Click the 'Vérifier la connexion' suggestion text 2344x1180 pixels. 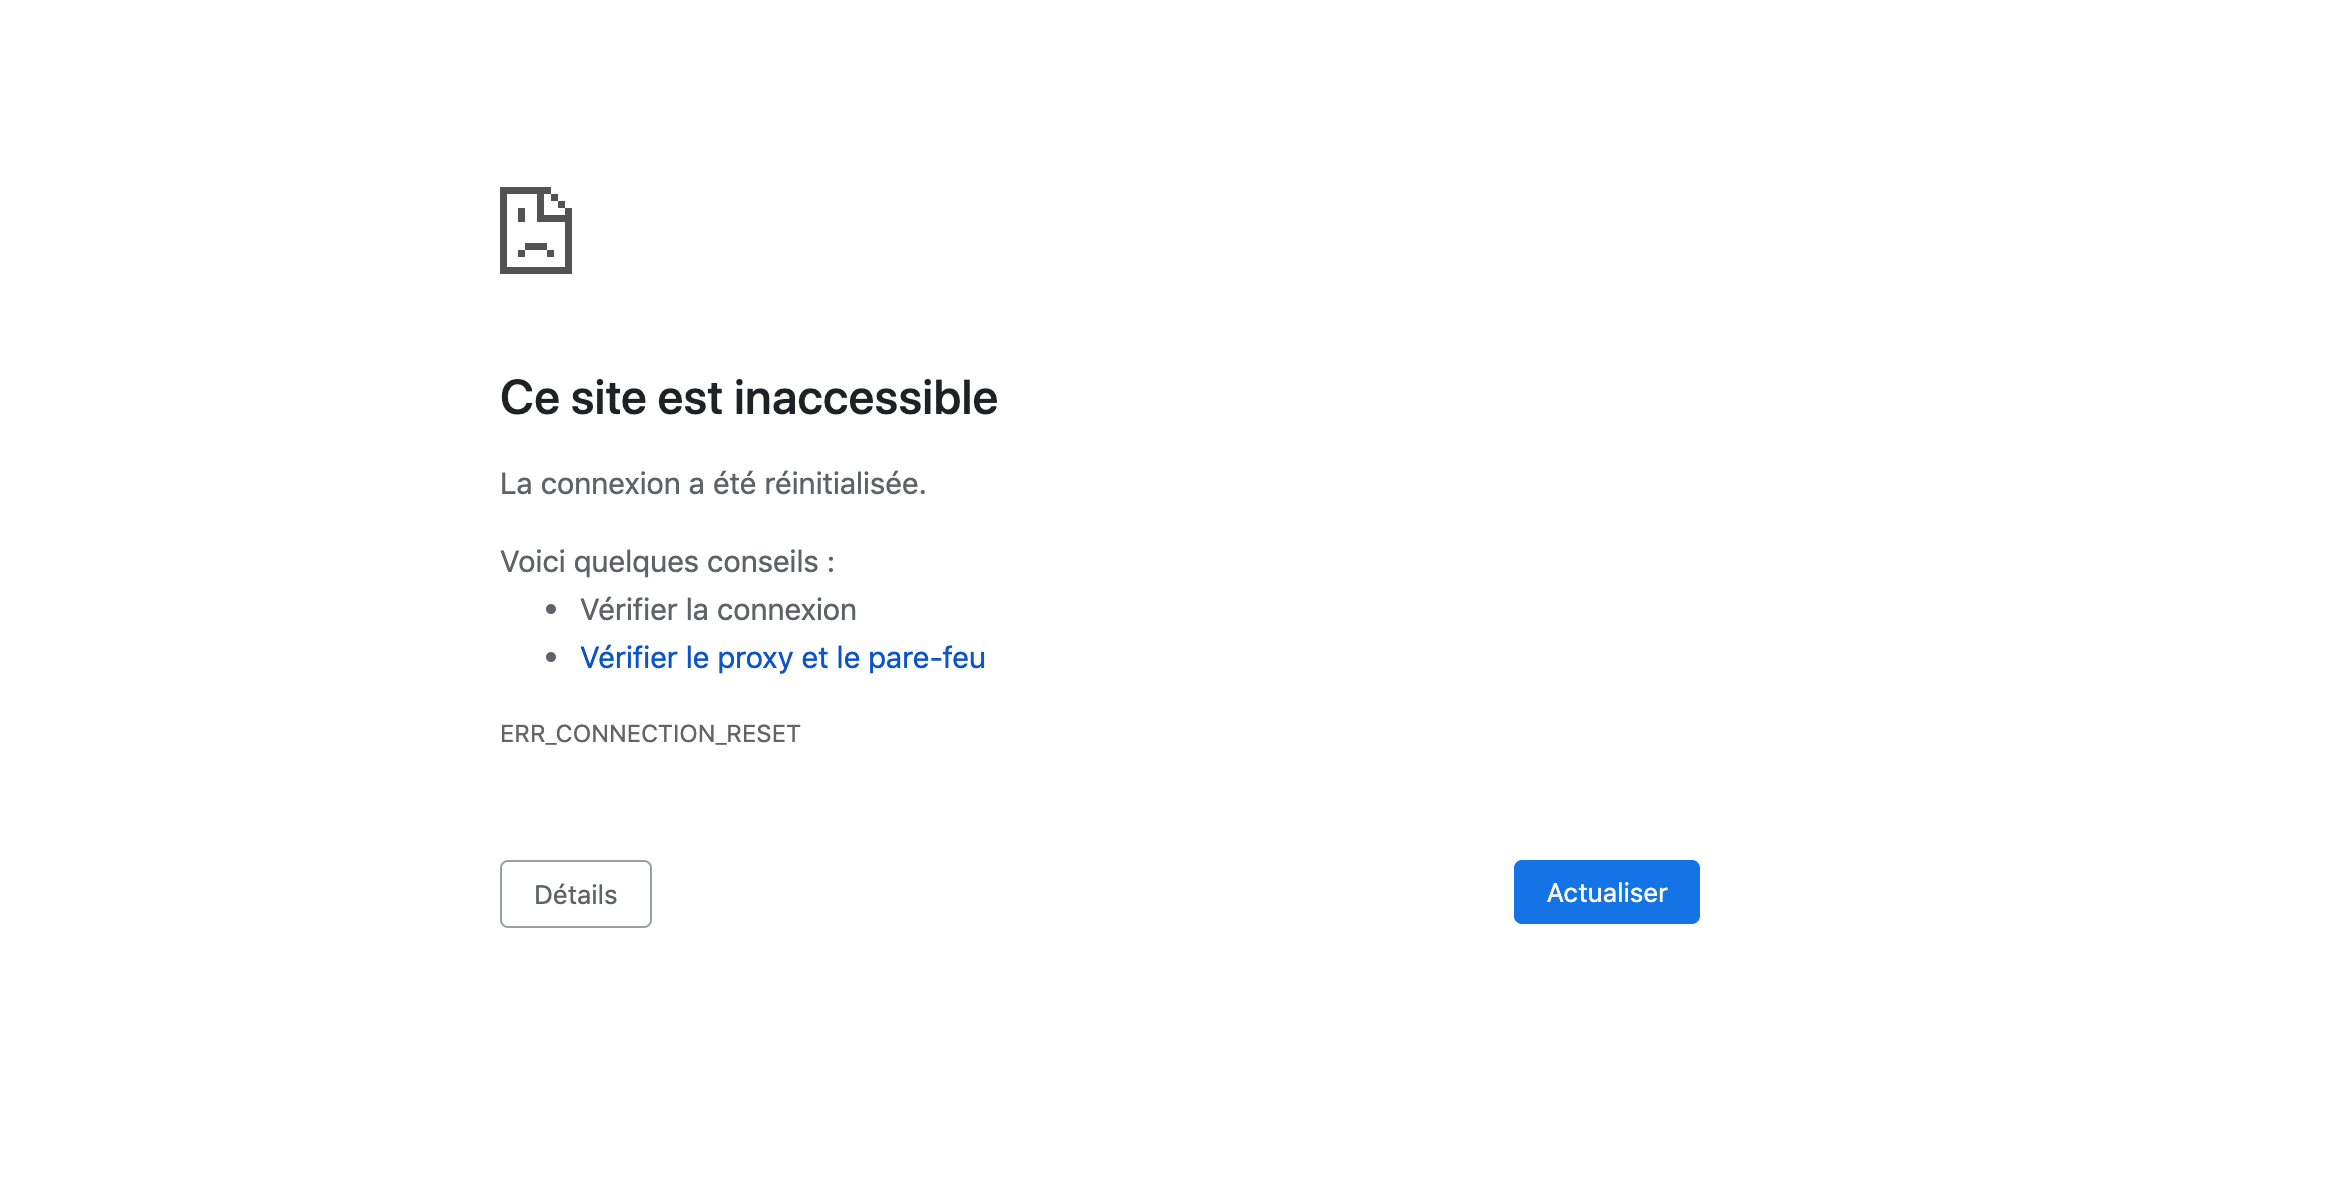click(718, 610)
